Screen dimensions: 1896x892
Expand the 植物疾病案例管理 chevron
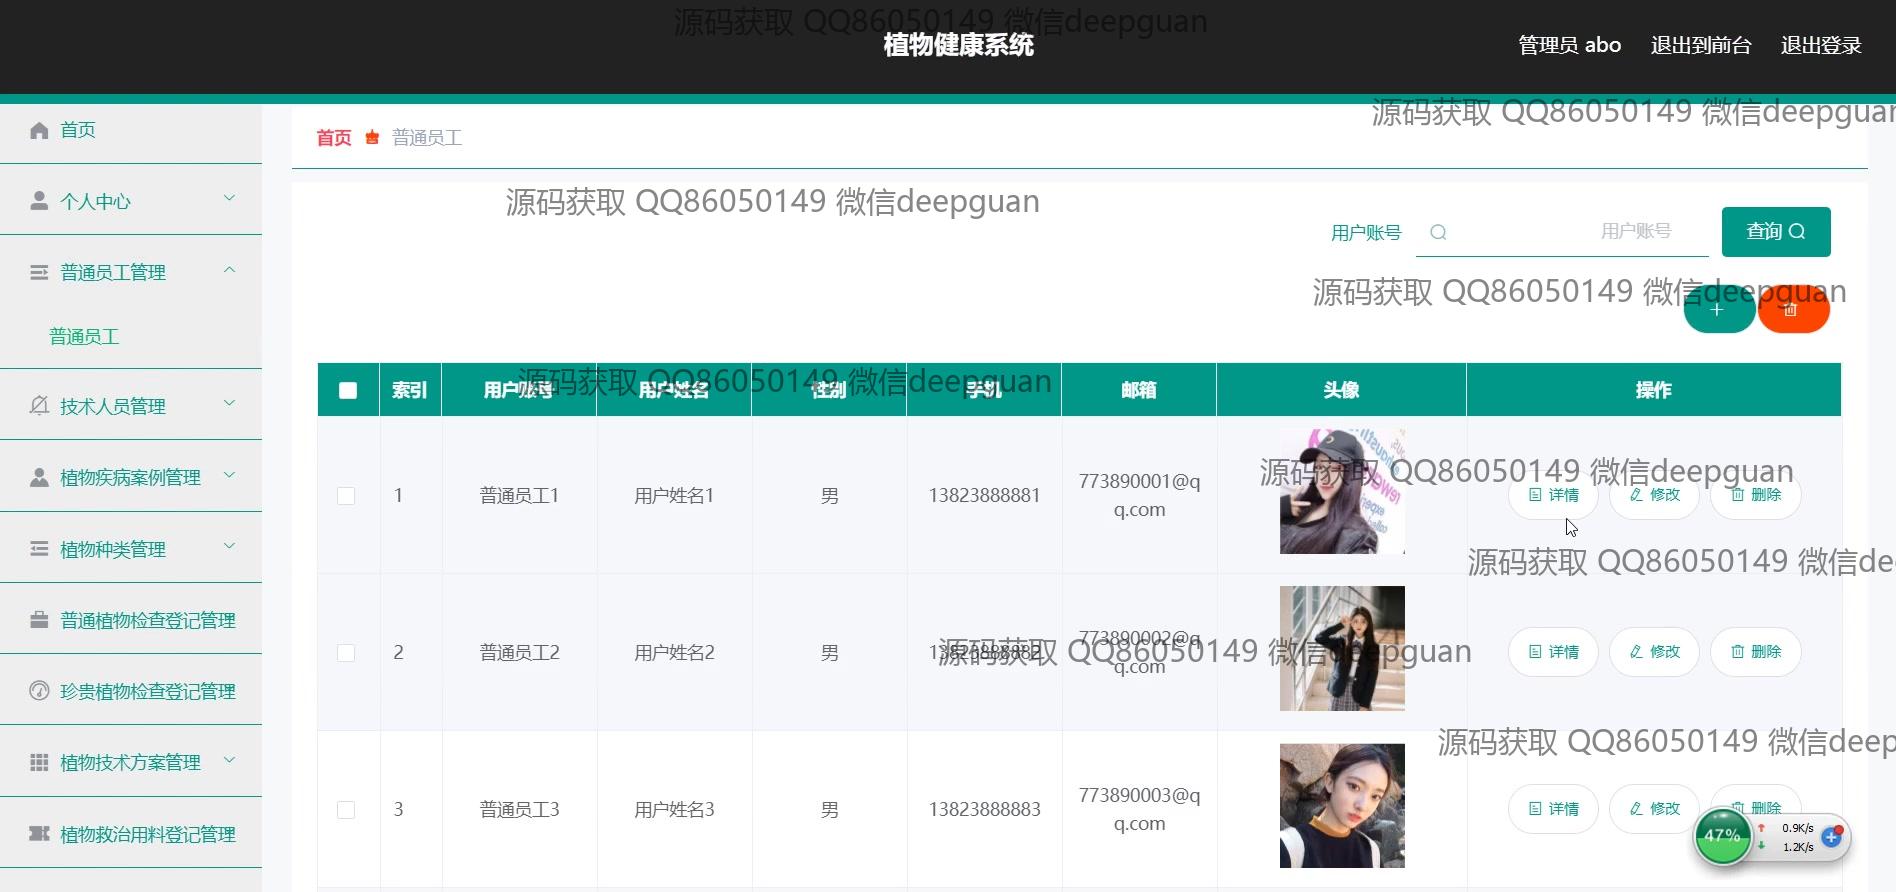pos(229,474)
